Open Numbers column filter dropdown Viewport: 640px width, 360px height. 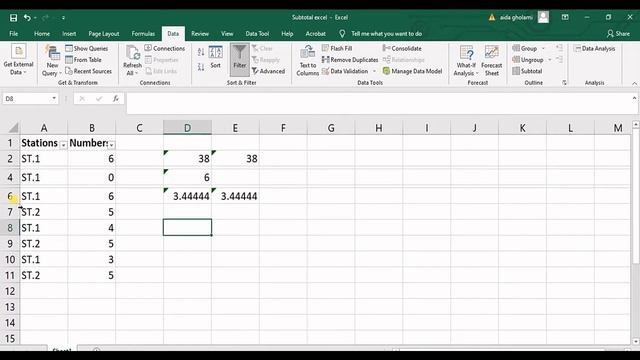[111, 145]
